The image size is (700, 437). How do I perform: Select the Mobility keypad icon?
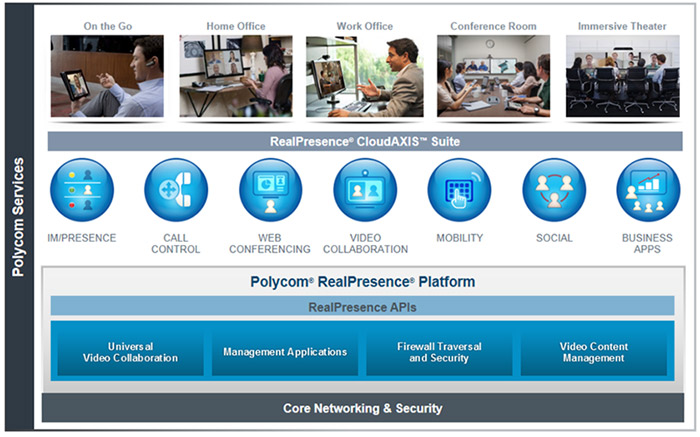pyautogui.click(x=459, y=190)
